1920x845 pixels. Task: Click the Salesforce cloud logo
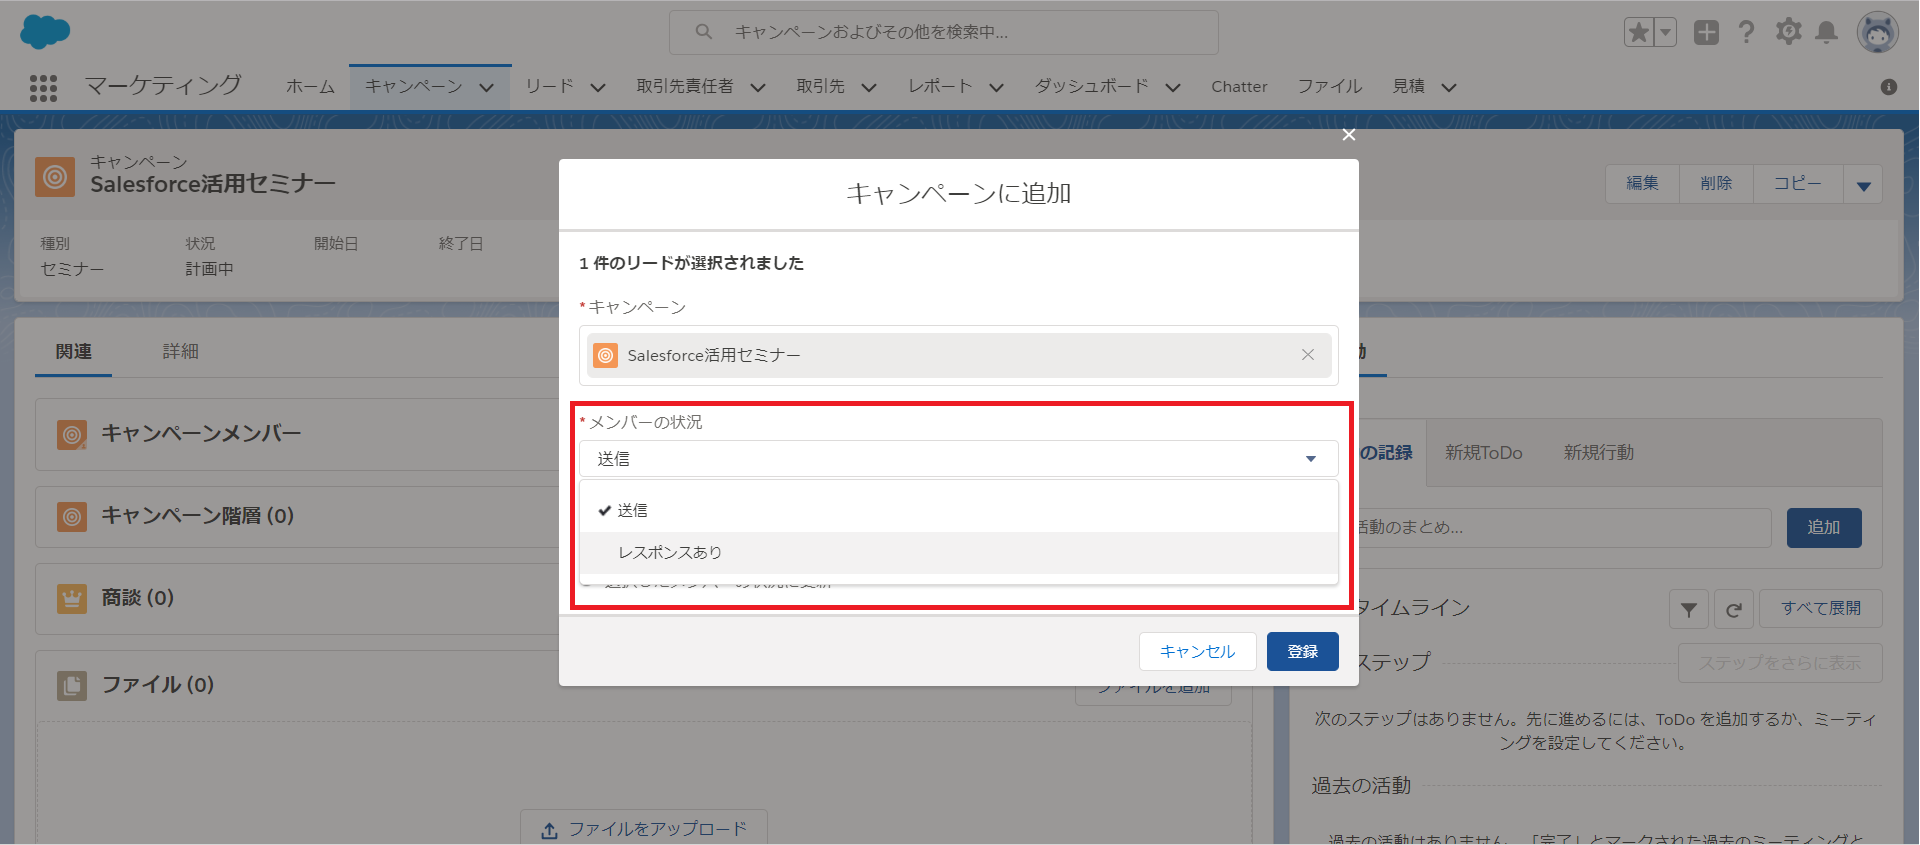tap(45, 32)
